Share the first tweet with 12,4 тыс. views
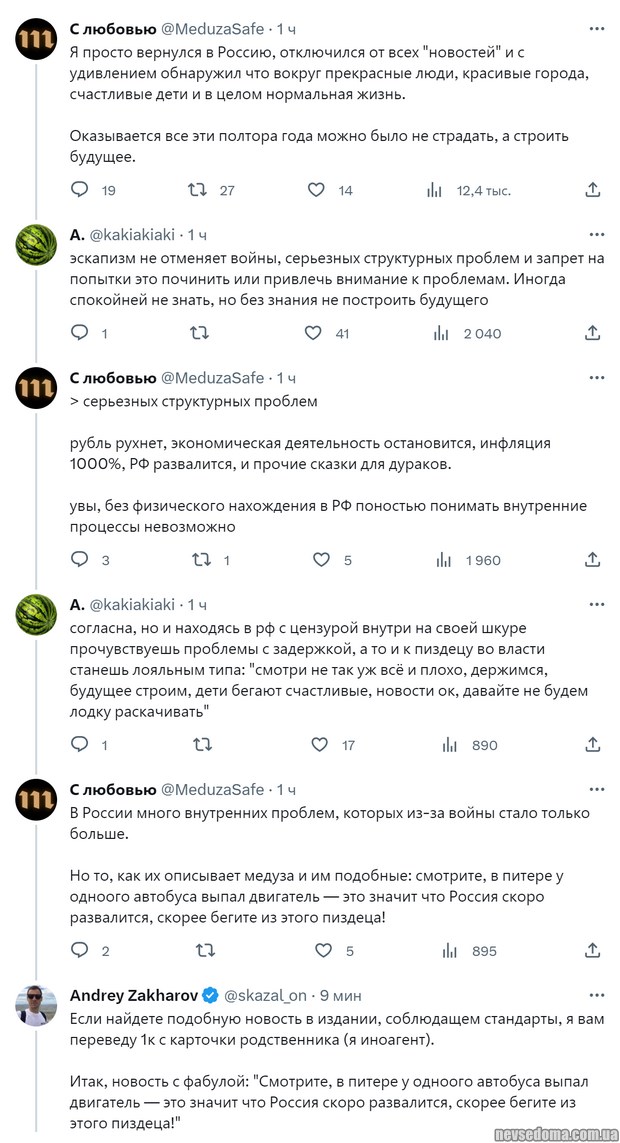The image size is (620, 1143). [x=592, y=190]
